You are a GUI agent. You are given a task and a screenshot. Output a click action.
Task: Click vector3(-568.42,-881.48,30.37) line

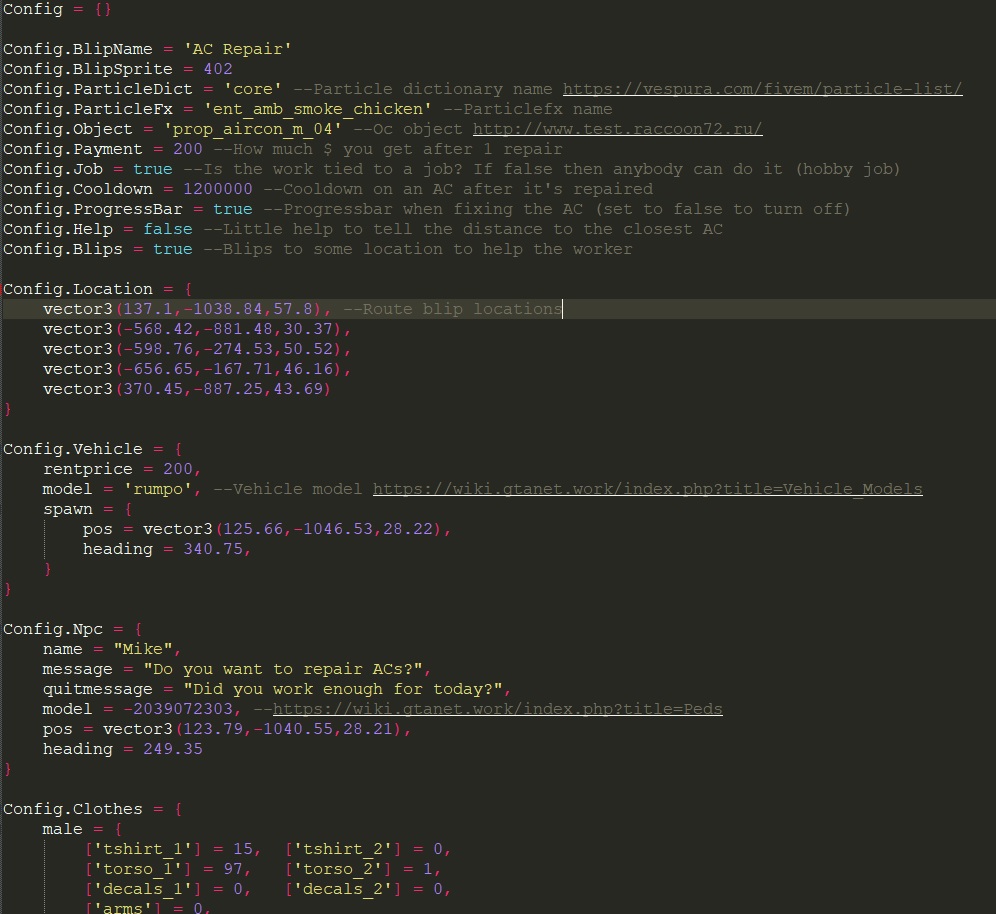coord(197,329)
